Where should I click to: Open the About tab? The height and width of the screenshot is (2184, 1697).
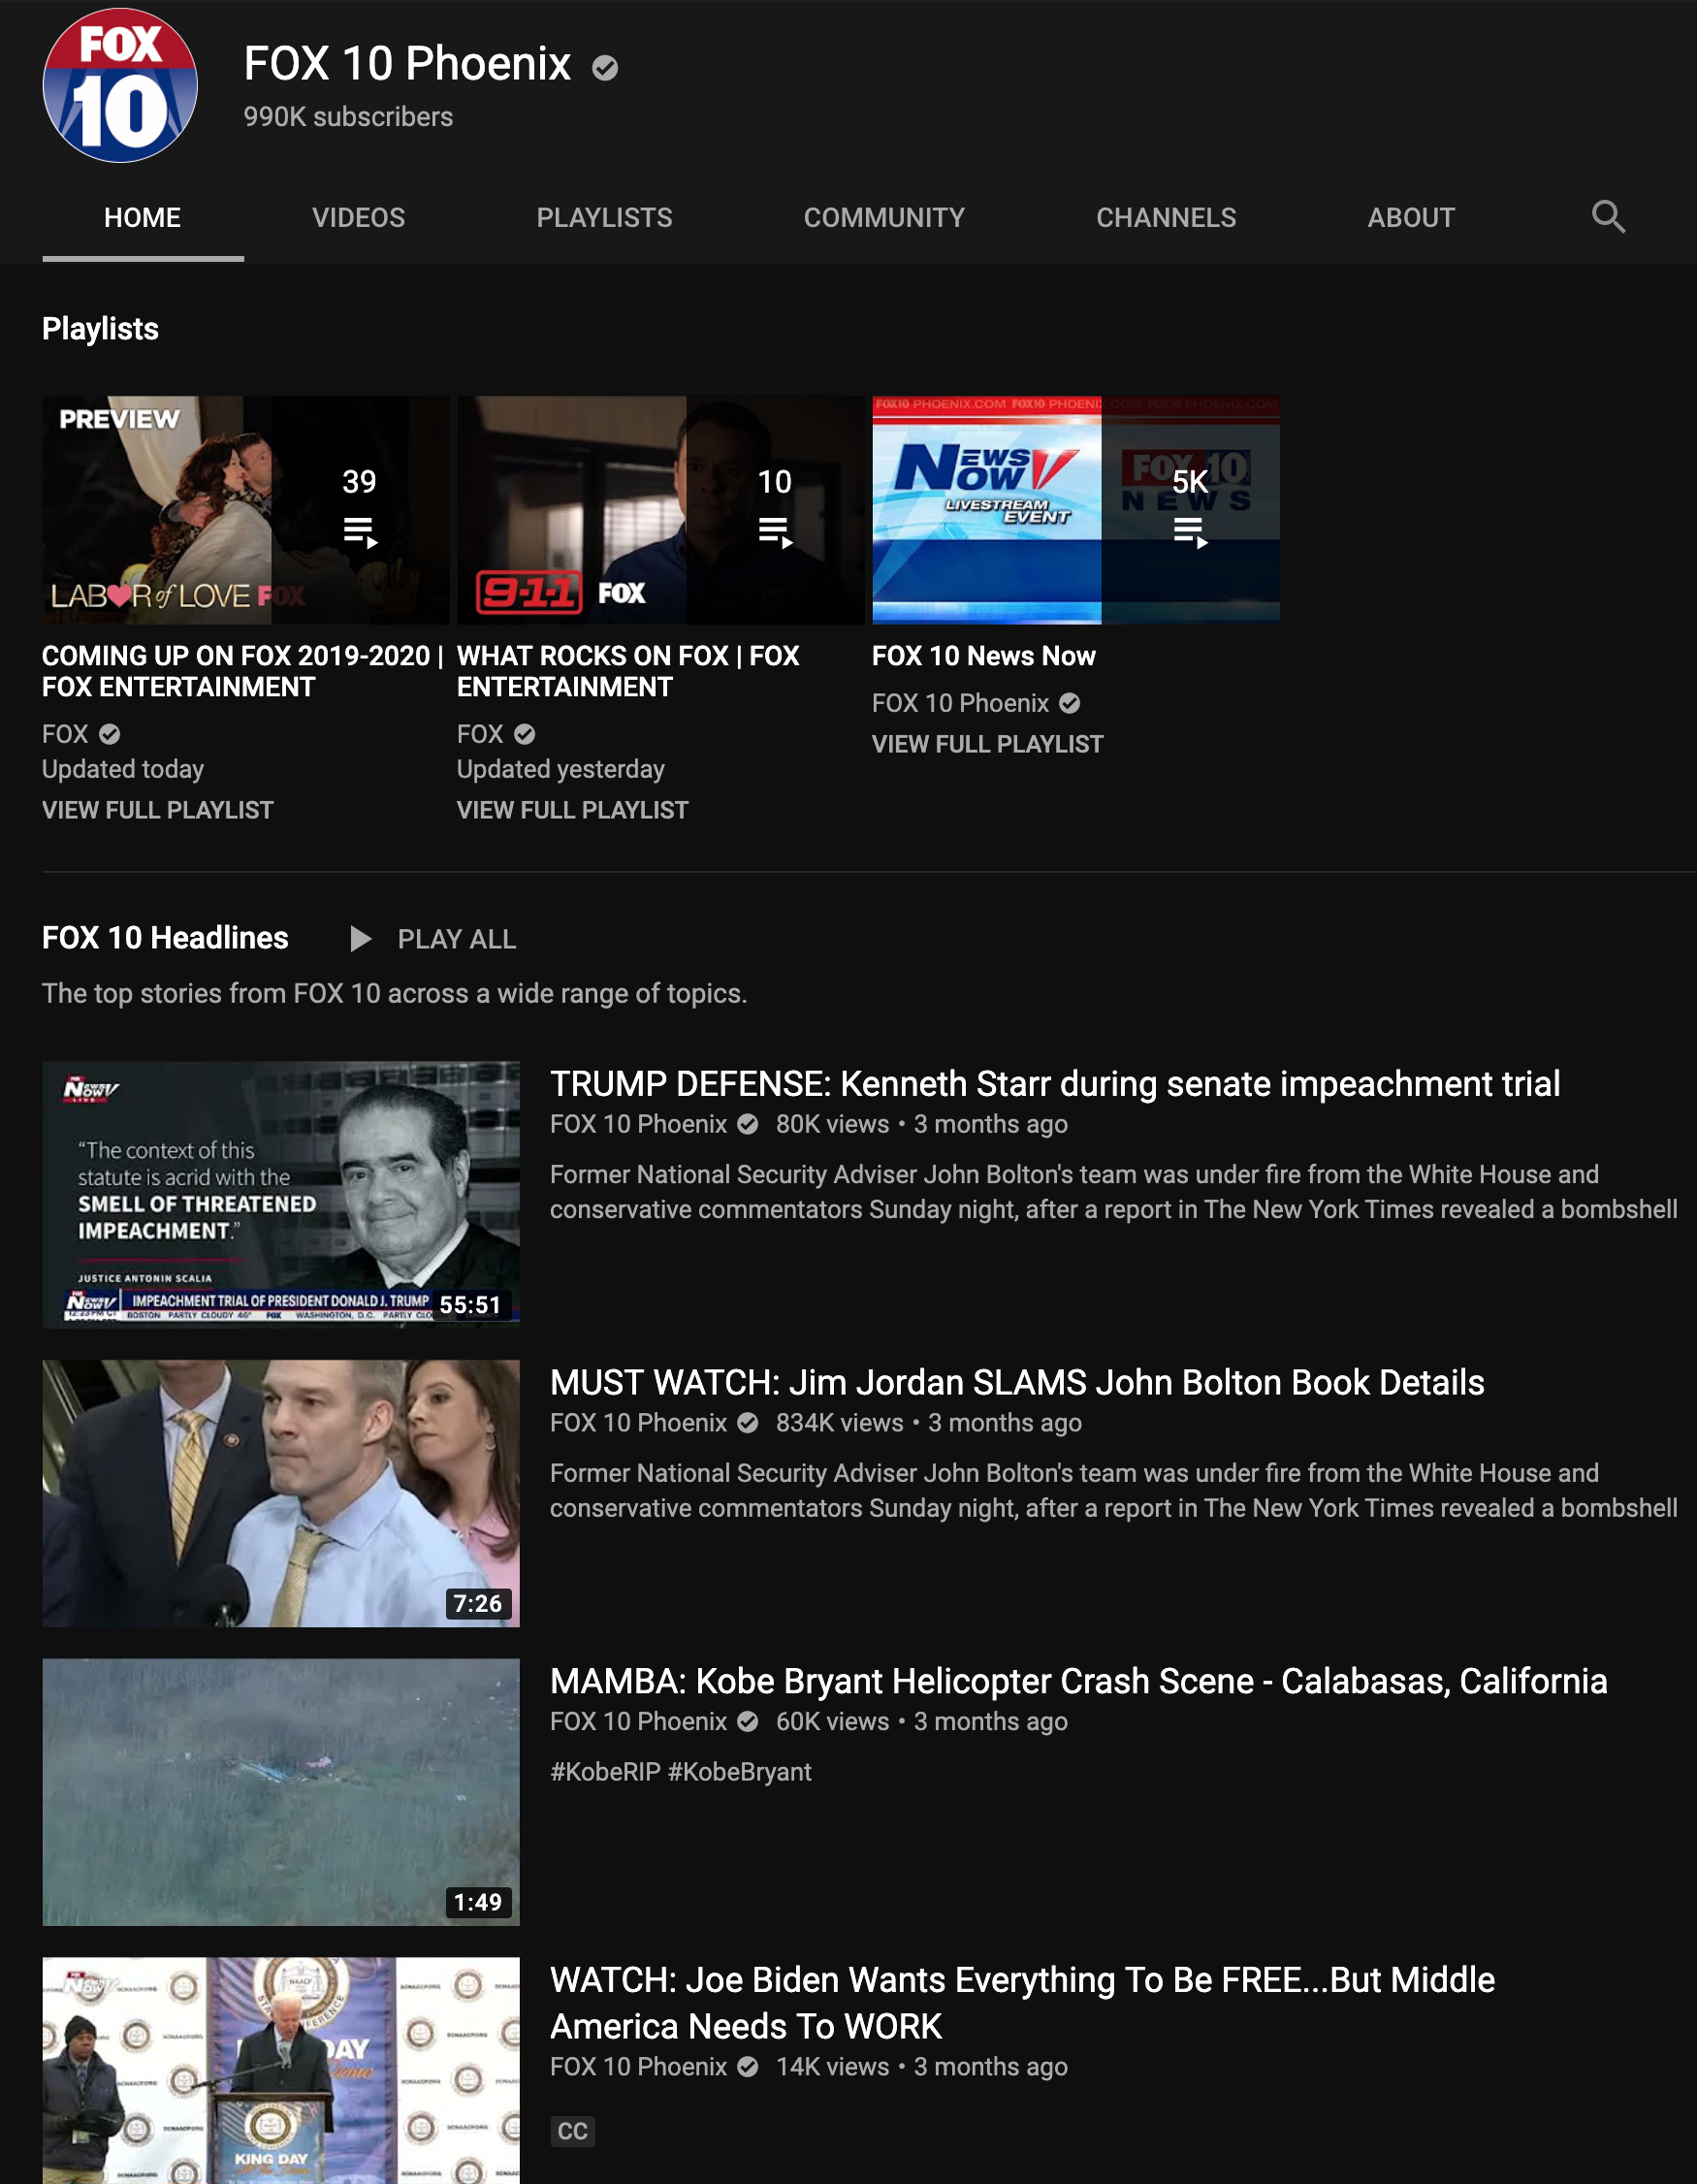[1412, 218]
